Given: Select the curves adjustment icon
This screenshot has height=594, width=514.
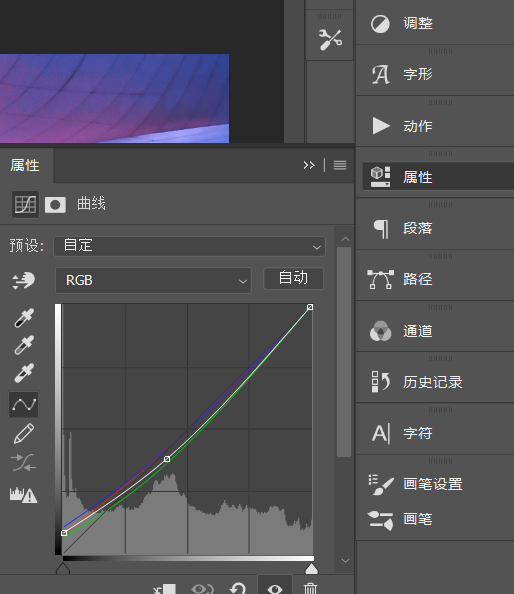Looking at the screenshot, I should pos(25,205).
